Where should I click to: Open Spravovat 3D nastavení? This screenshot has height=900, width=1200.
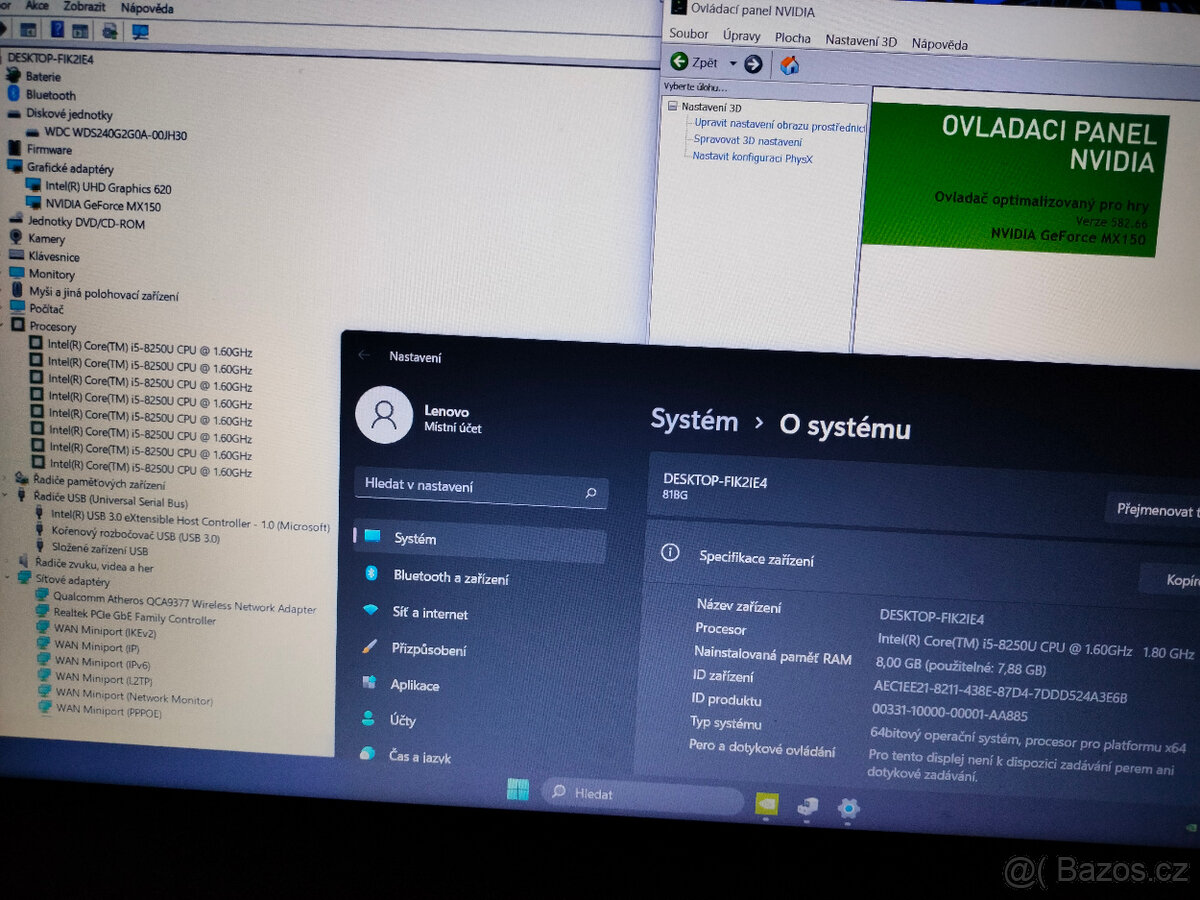[x=748, y=141]
